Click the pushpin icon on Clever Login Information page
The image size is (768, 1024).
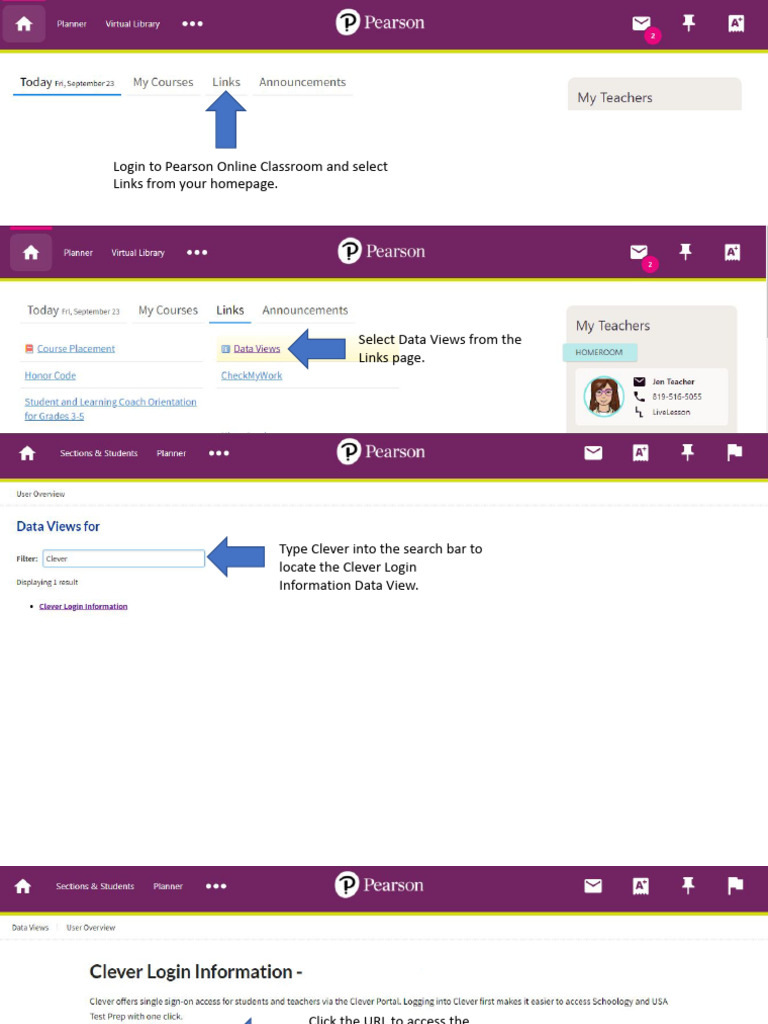pyautogui.click(x=688, y=885)
